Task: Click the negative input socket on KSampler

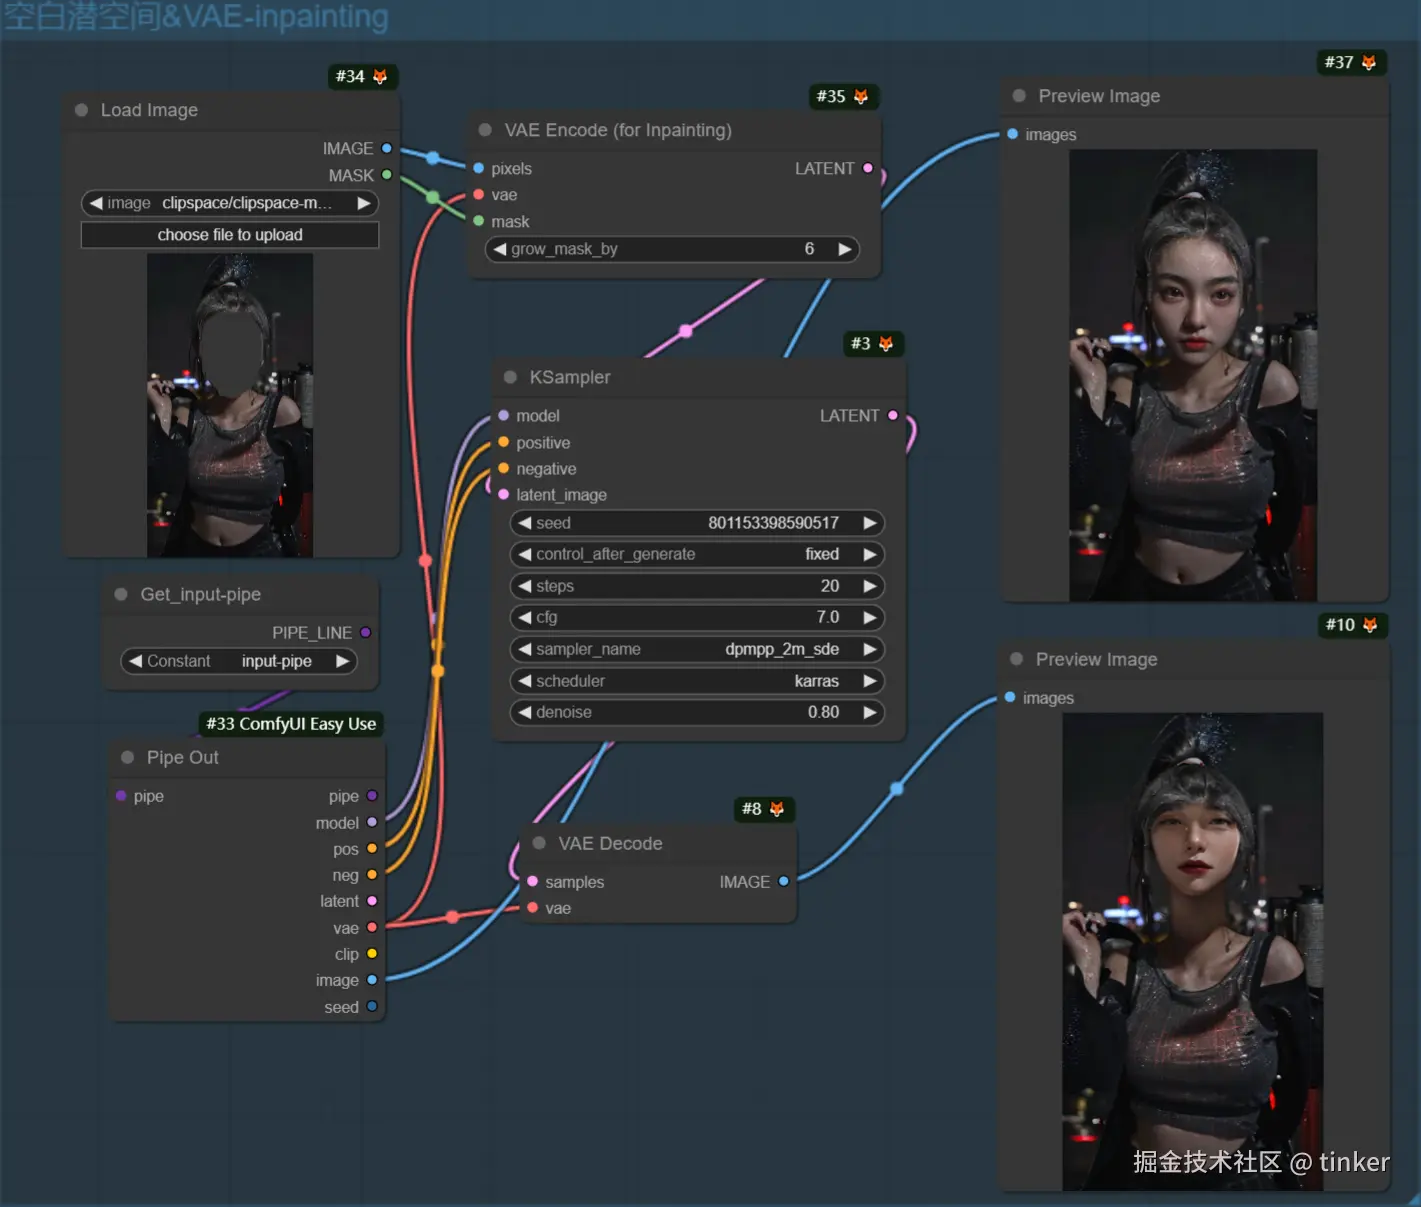Action: (504, 468)
